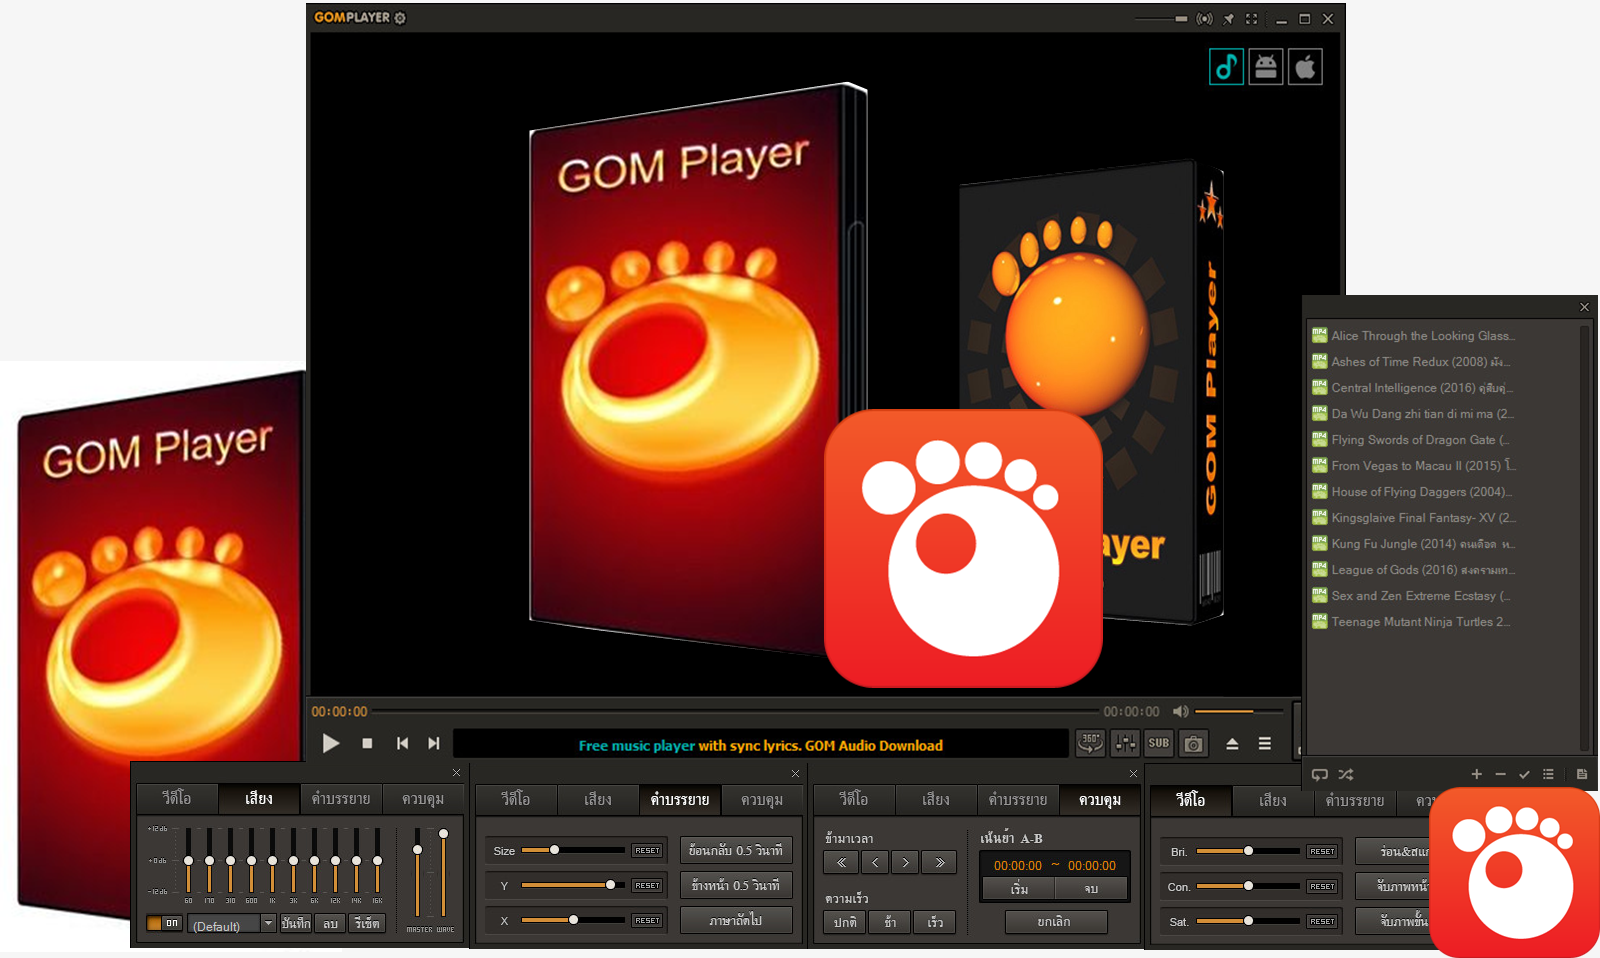Click the SUB subtitle button
The width and height of the screenshot is (1600, 958).
pos(1159,743)
